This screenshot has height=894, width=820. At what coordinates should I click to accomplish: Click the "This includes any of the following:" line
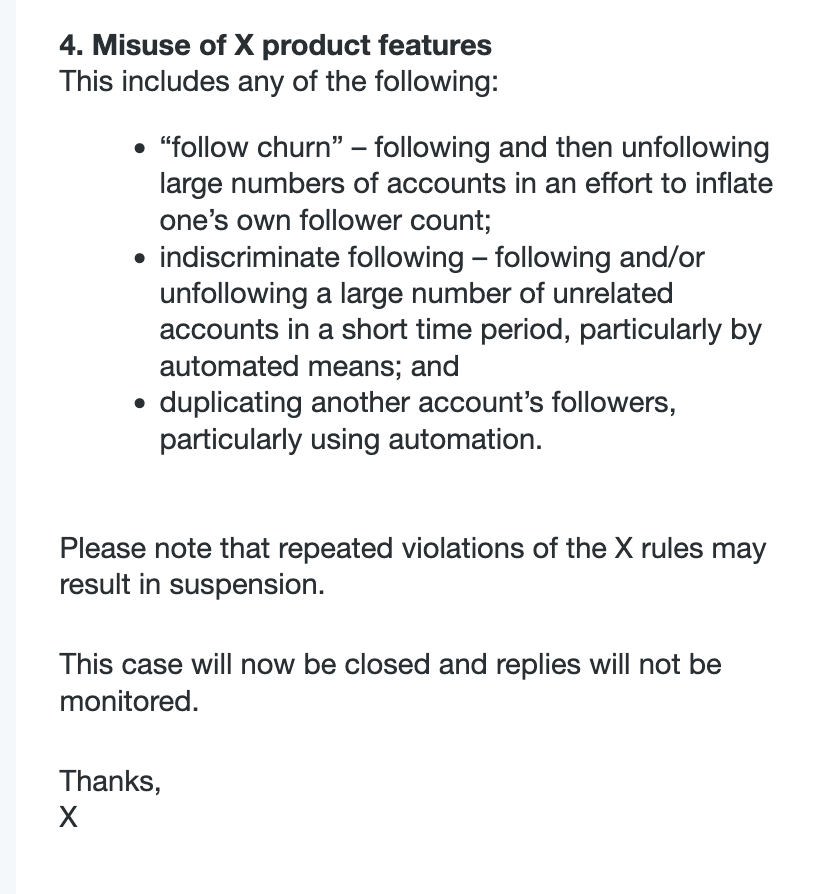pos(278,81)
